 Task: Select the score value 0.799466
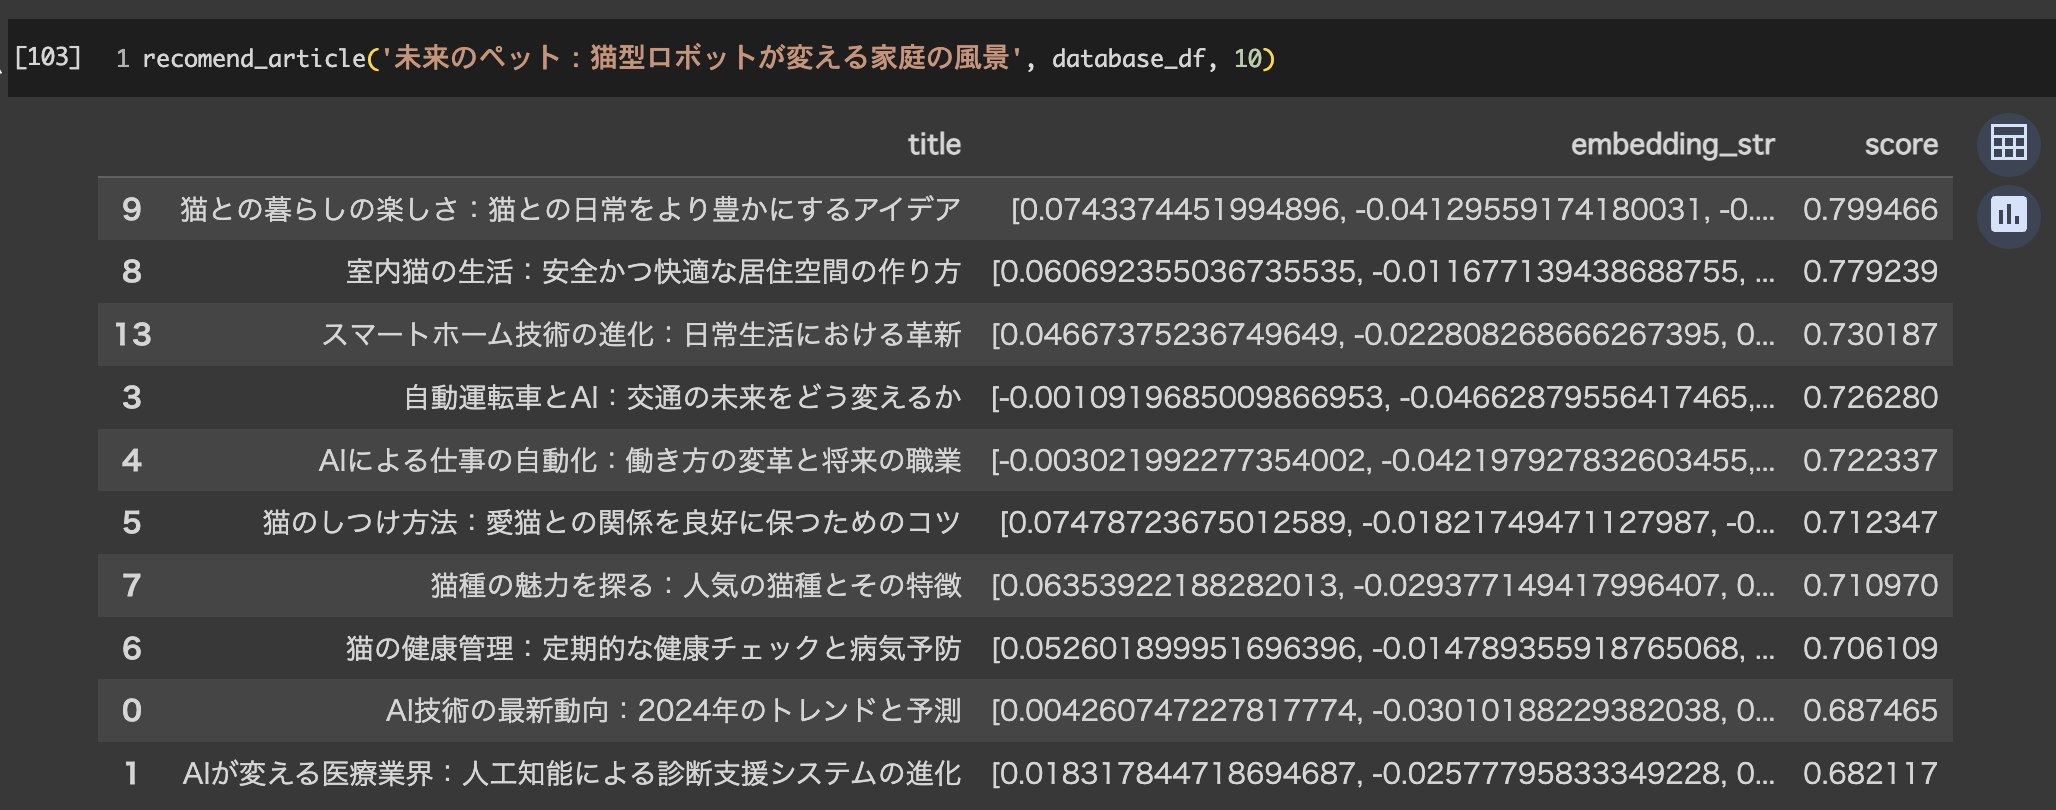click(x=1870, y=209)
